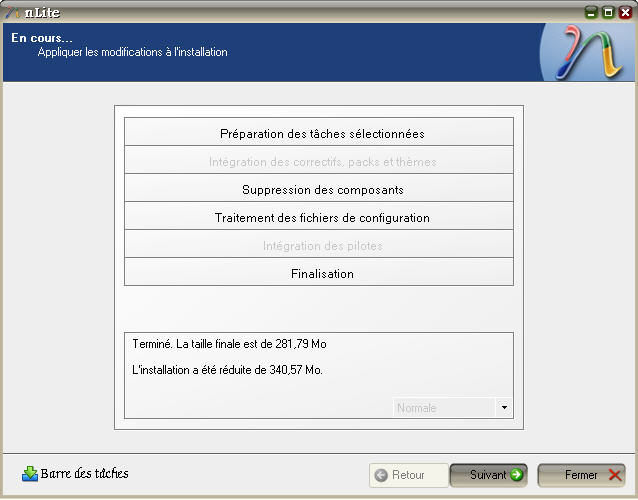This screenshot has width=638, height=500.
Task: Click the text 'Terminé. La taille finale est de 281,79 Mo'
Action: pos(229,344)
